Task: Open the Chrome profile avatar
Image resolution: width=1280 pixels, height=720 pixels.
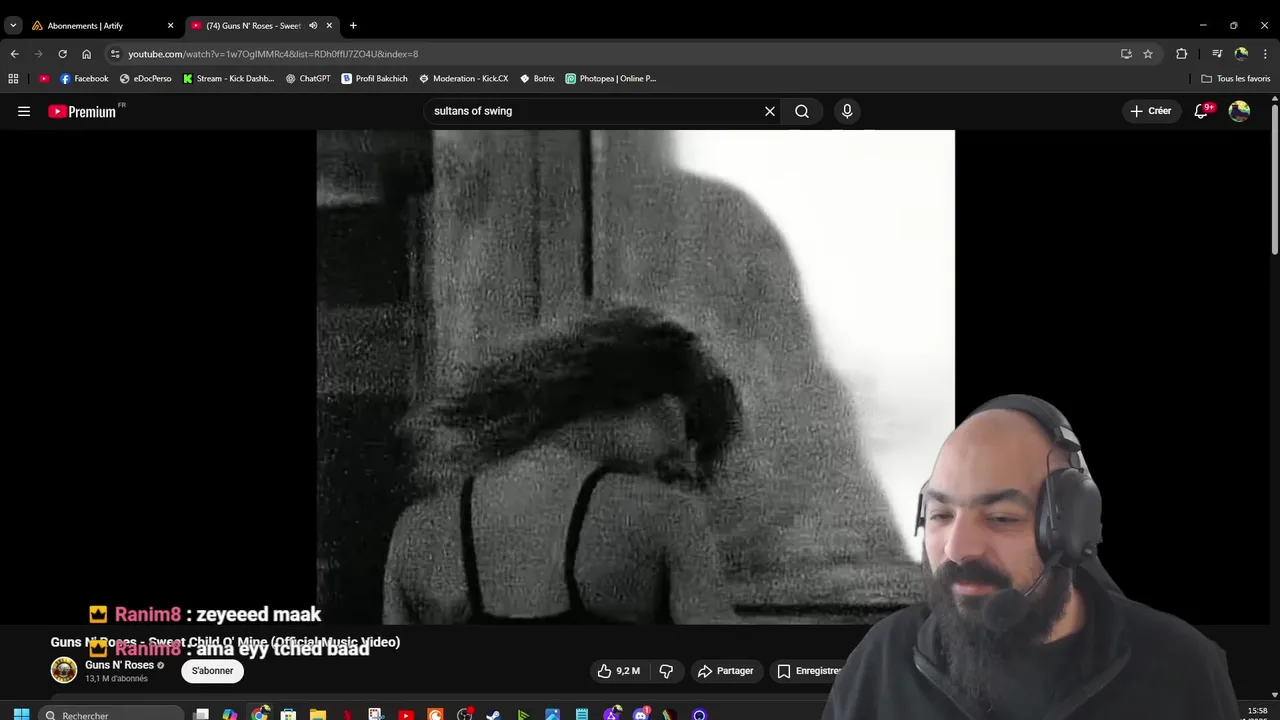Action: pos(1242,54)
